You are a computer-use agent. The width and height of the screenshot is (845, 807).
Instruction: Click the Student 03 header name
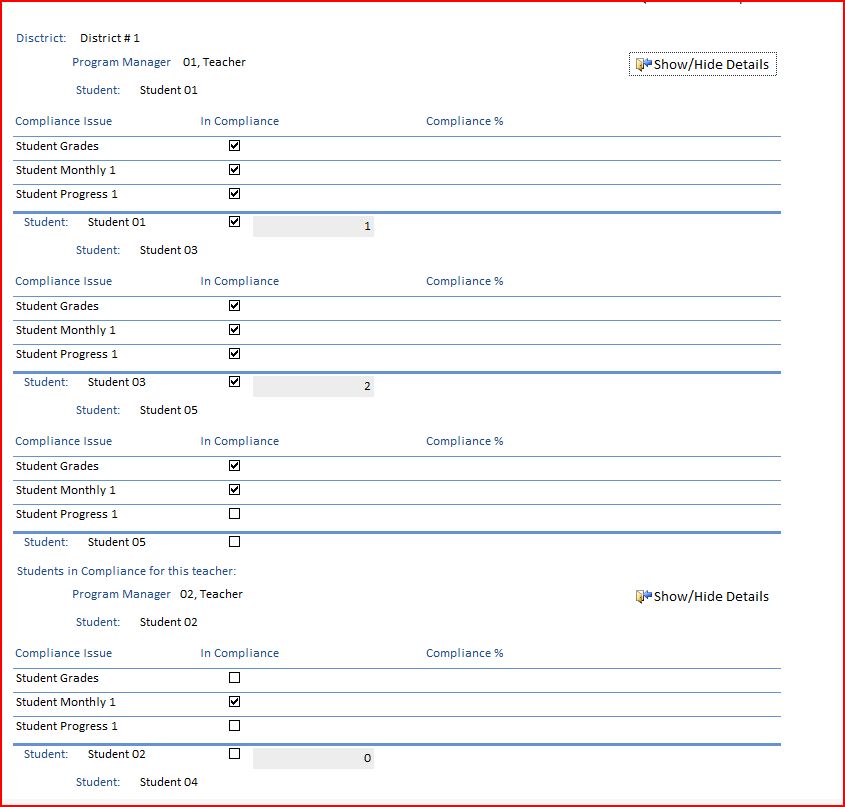pos(169,250)
